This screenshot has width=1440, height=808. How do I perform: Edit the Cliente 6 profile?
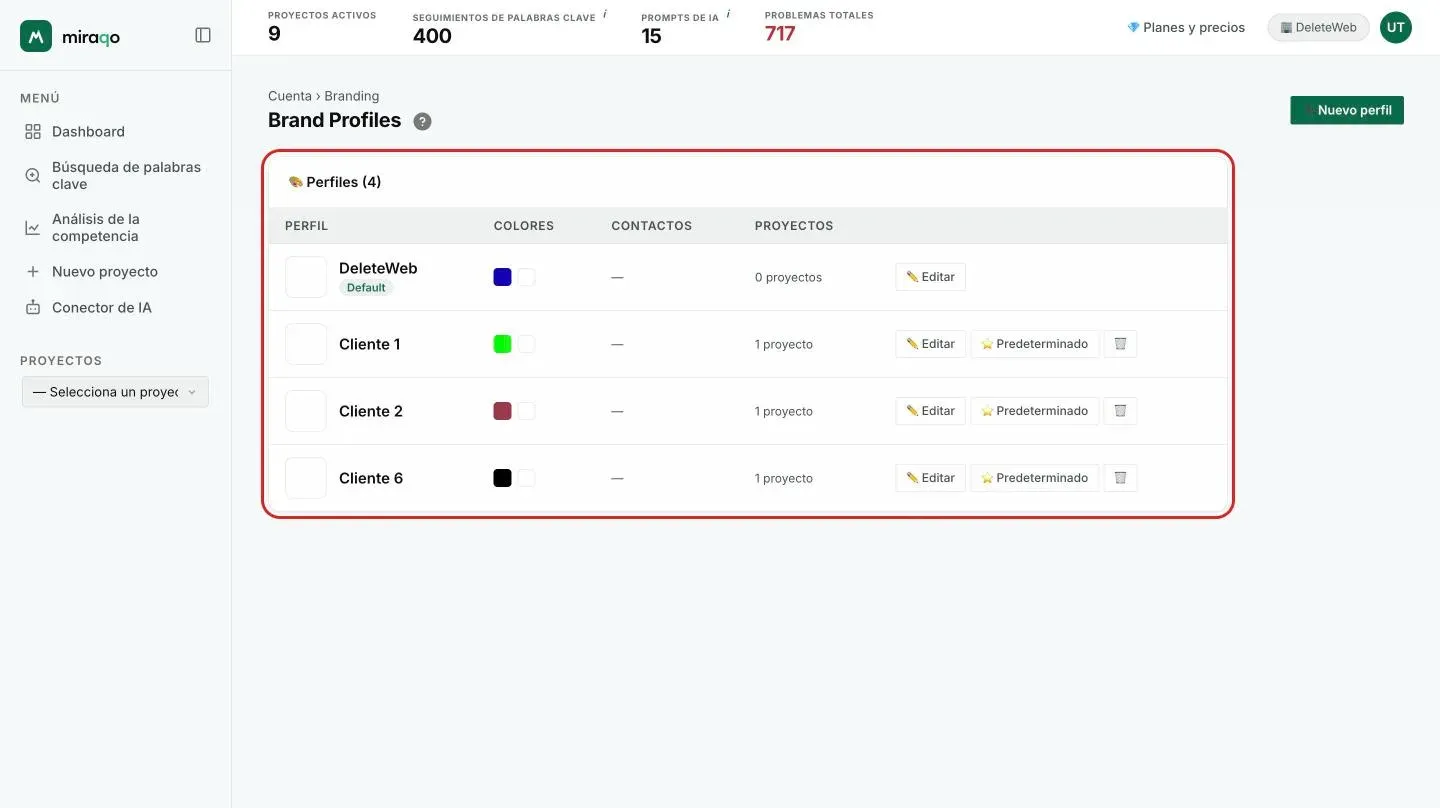pyautogui.click(x=930, y=478)
